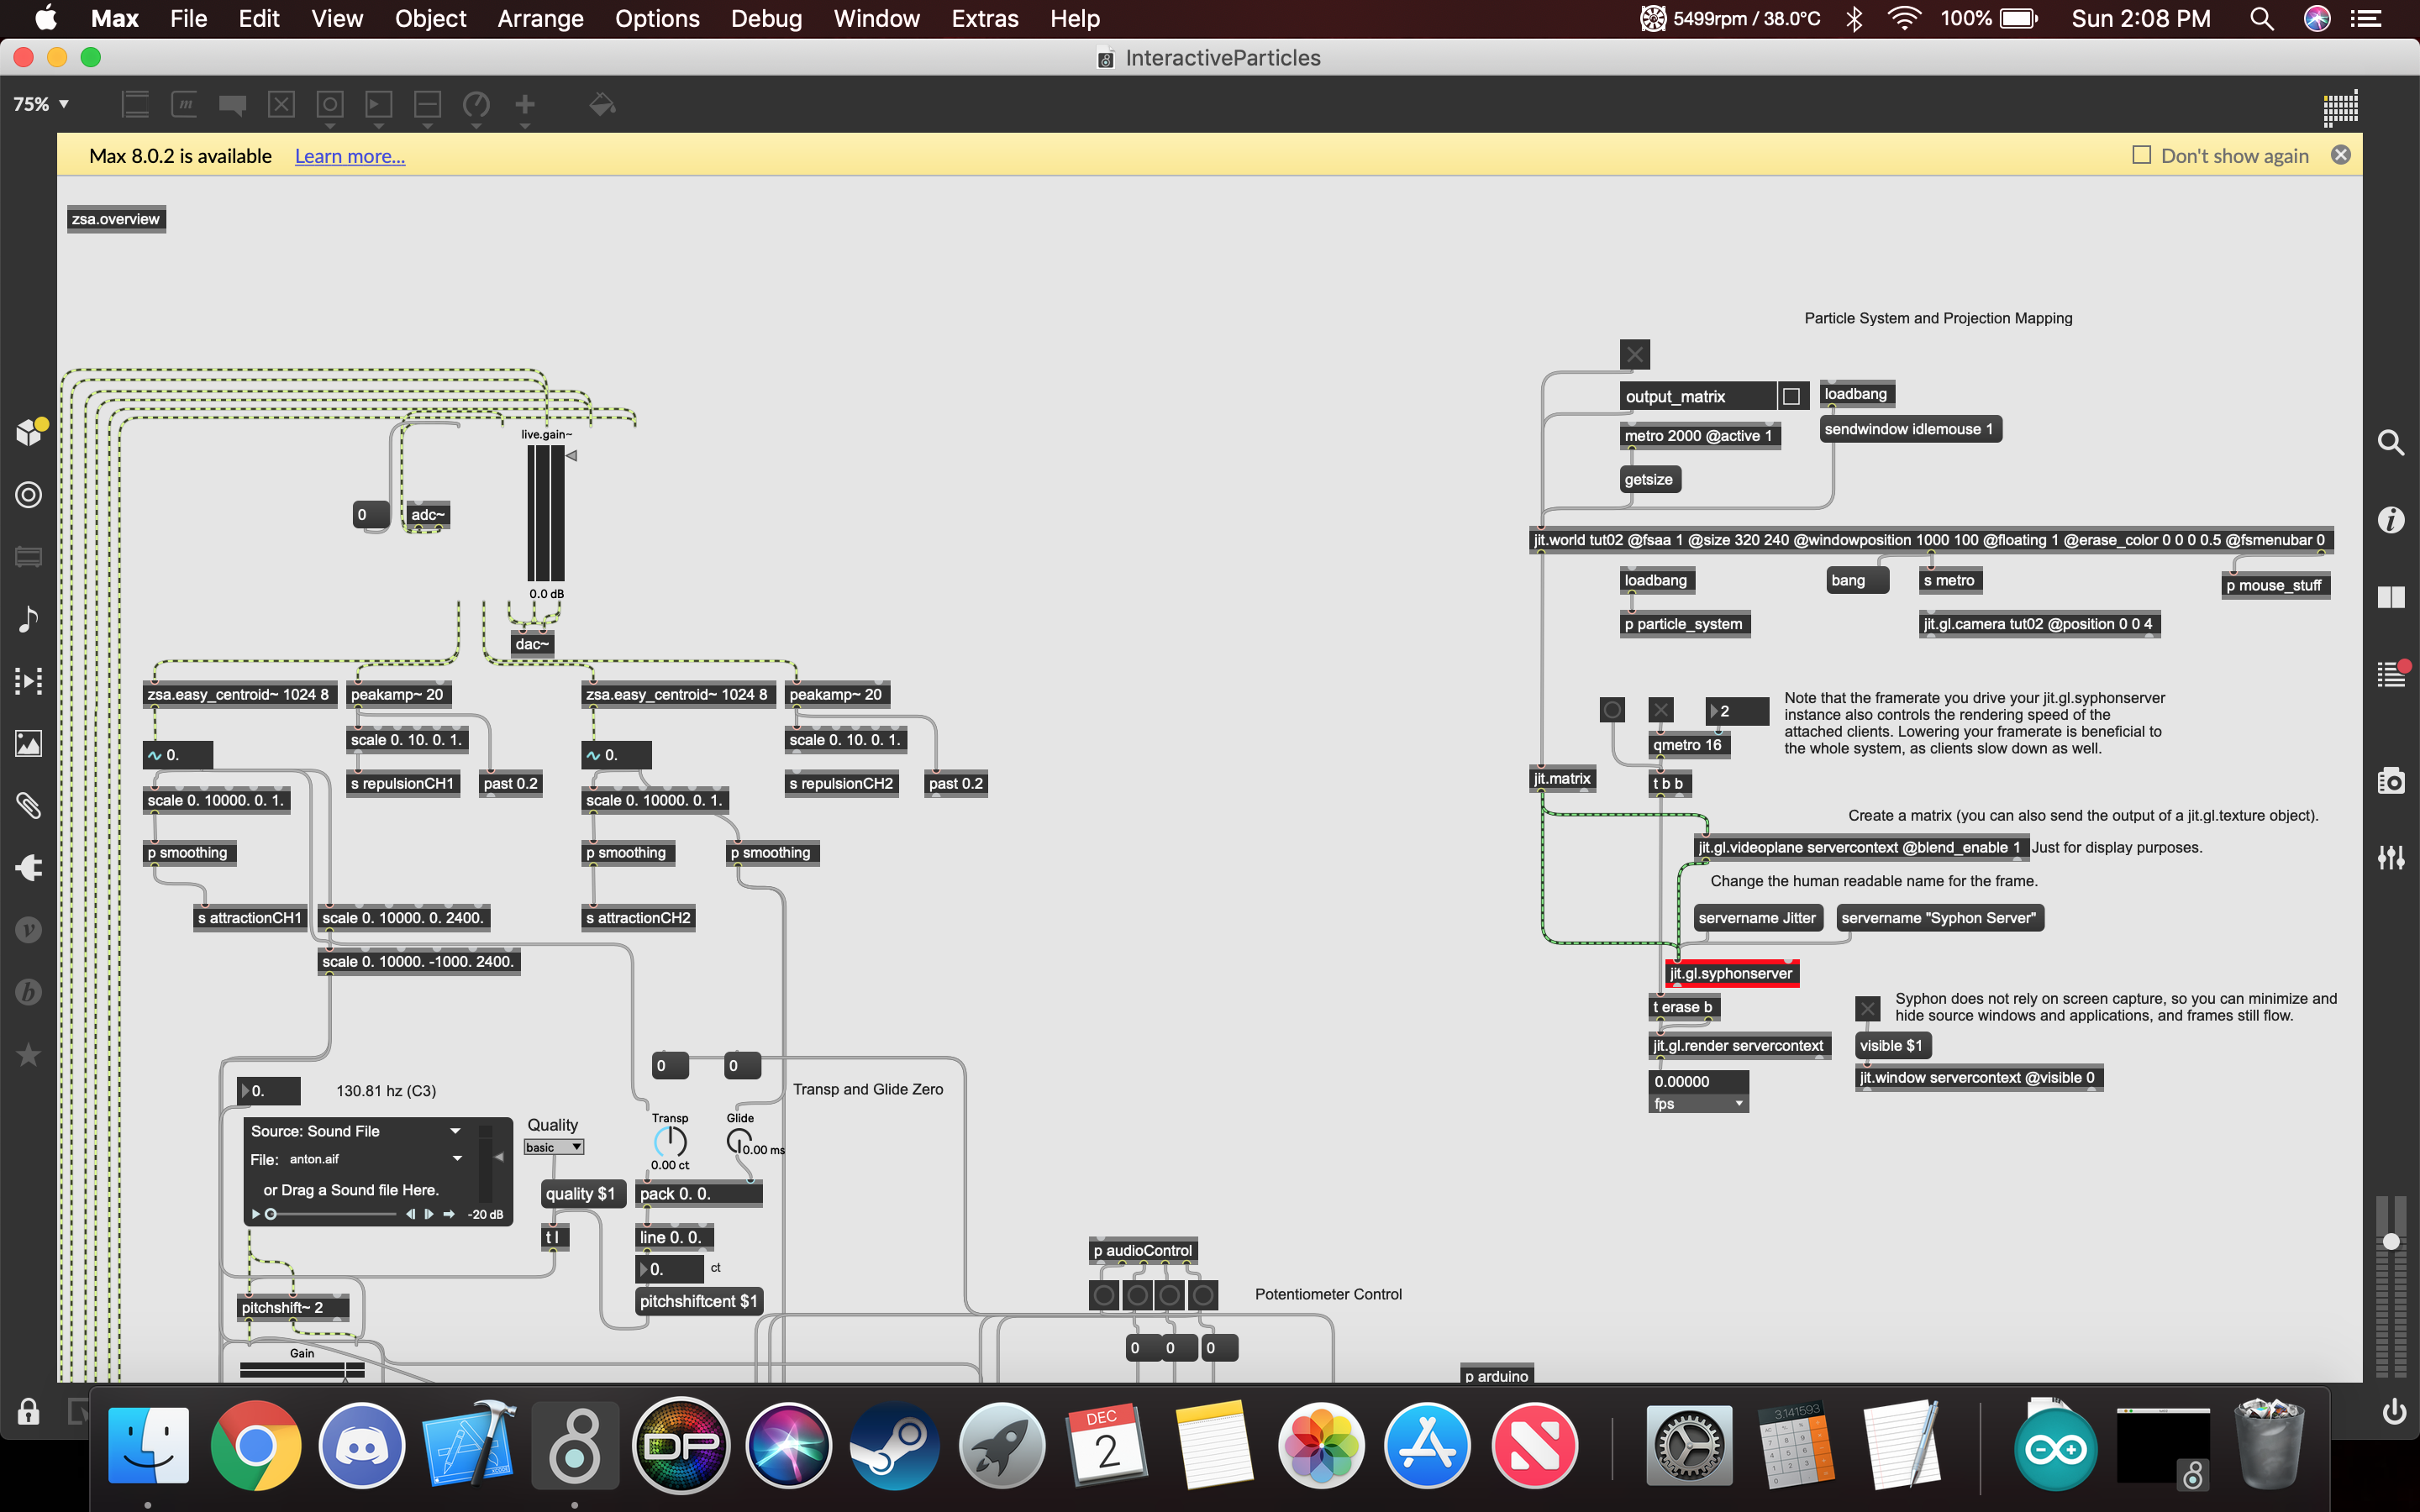
Task: Follow the Learn more... link
Action: [350, 156]
